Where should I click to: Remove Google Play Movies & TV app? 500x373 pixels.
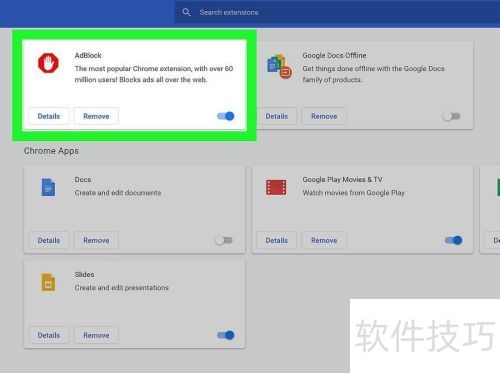coord(324,240)
